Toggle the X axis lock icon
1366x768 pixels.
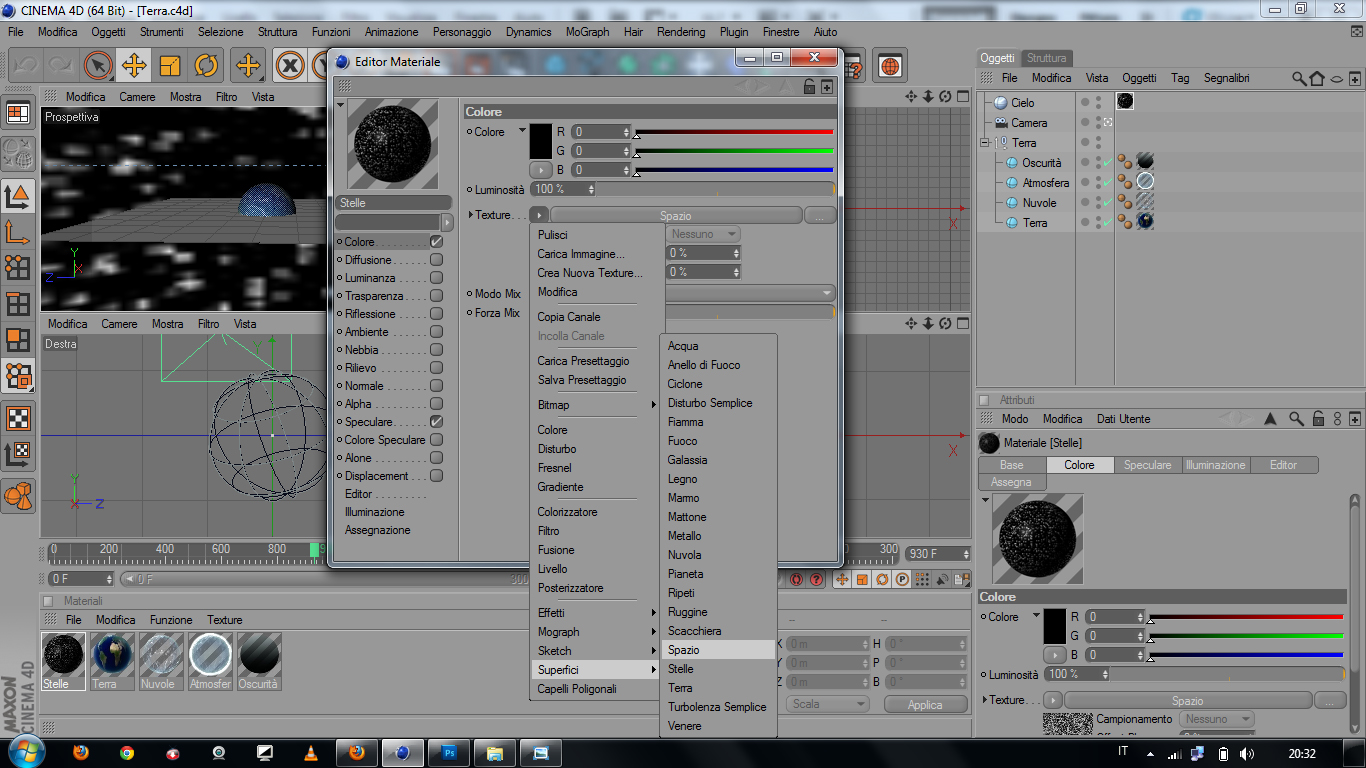point(290,66)
